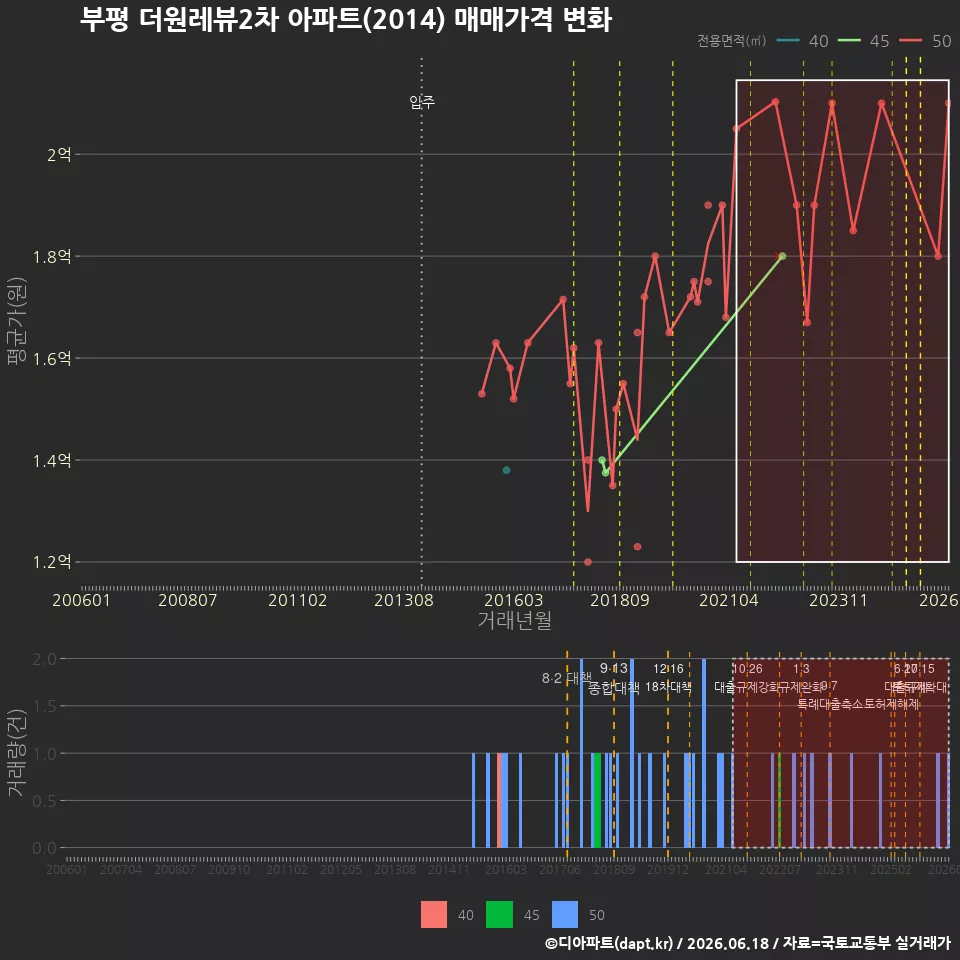Image resolution: width=960 pixels, height=960 pixels.
Task: Click the 9·13 종합대책 policy label
Action: coord(613,678)
